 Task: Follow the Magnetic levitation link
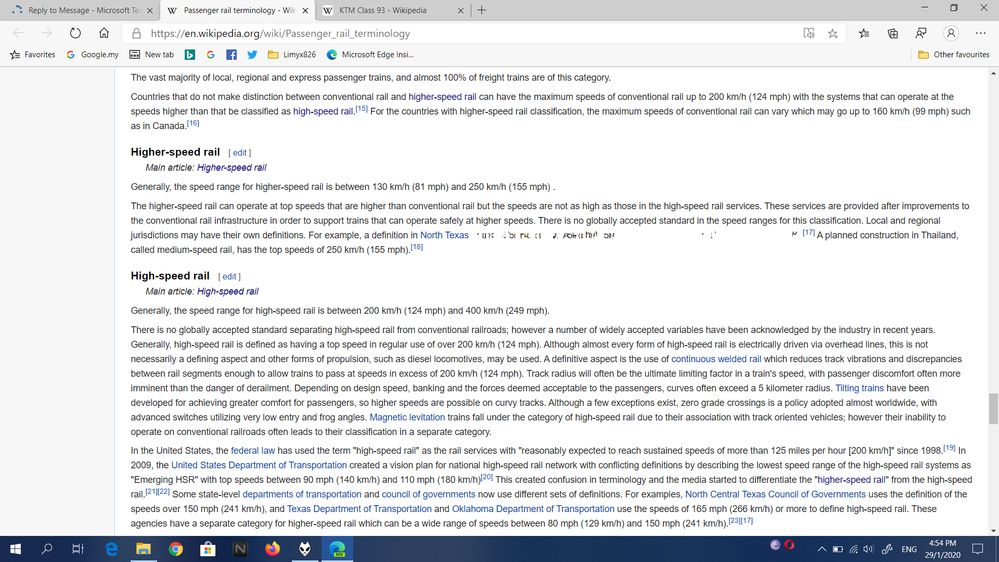point(407,417)
